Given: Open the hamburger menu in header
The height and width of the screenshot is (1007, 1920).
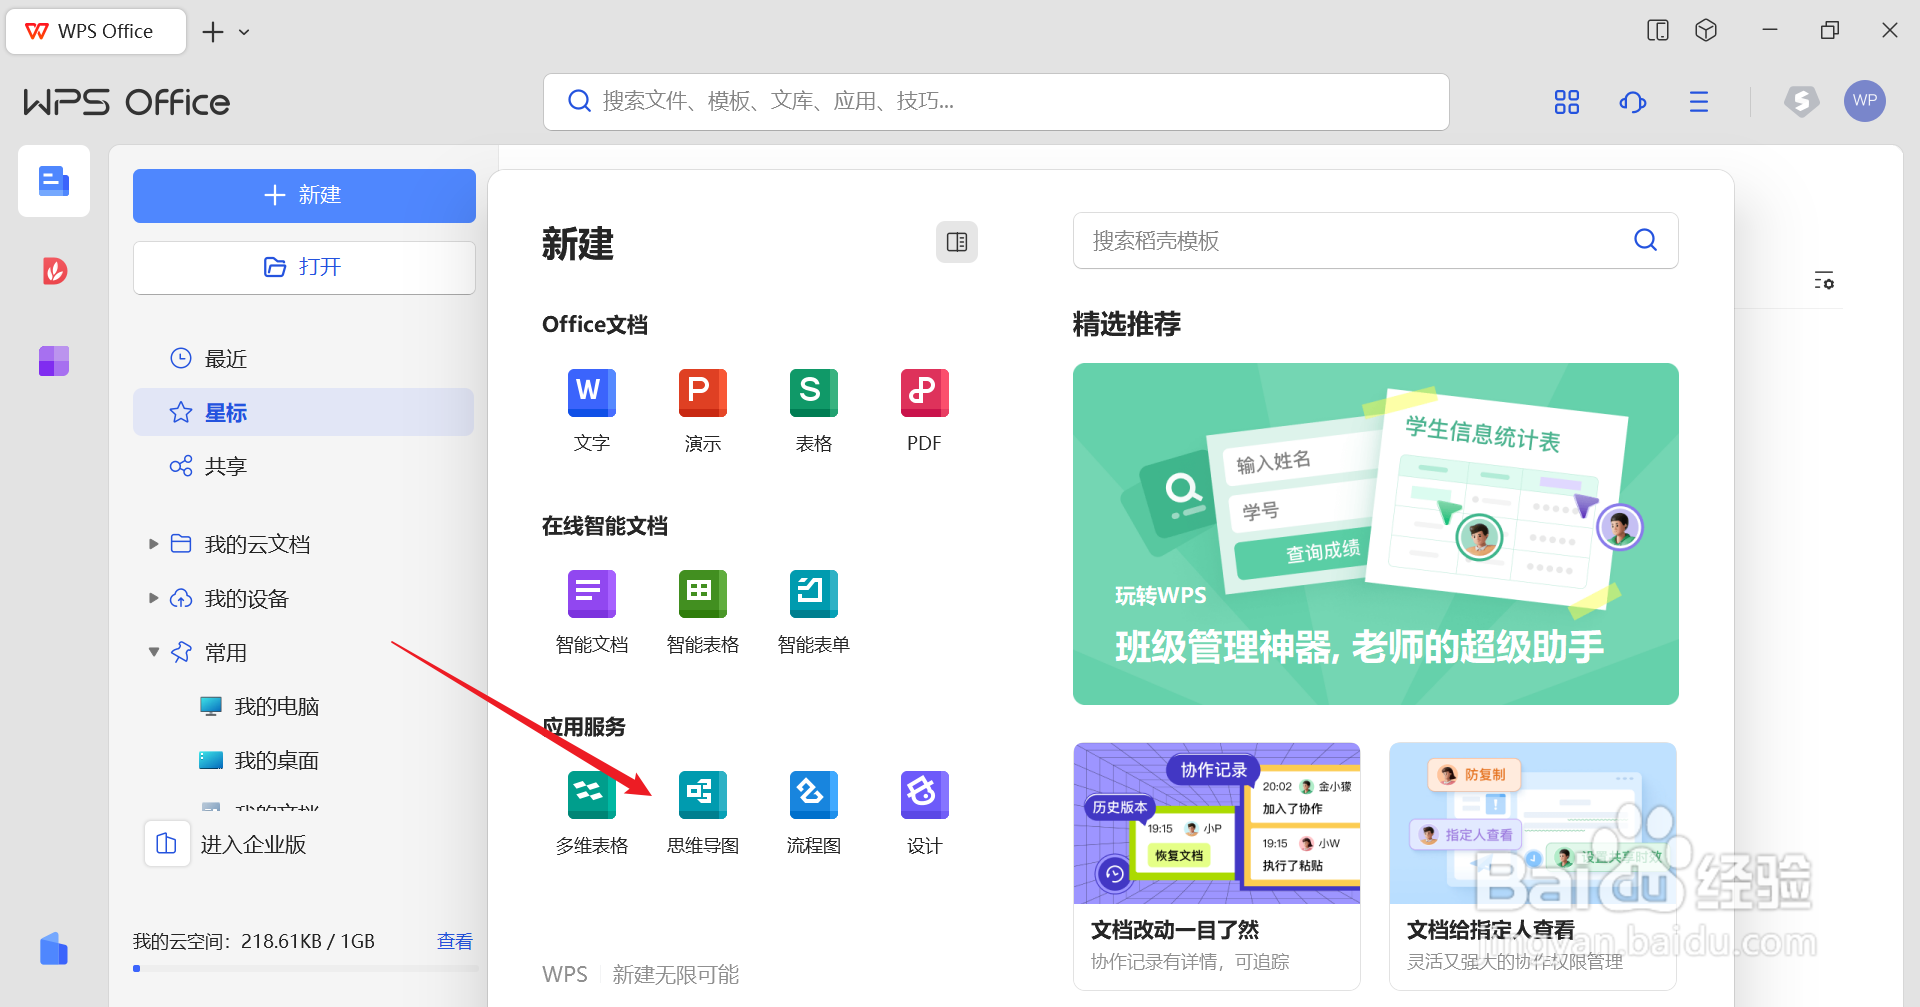Looking at the screenshot, I should click(1699, 102).
